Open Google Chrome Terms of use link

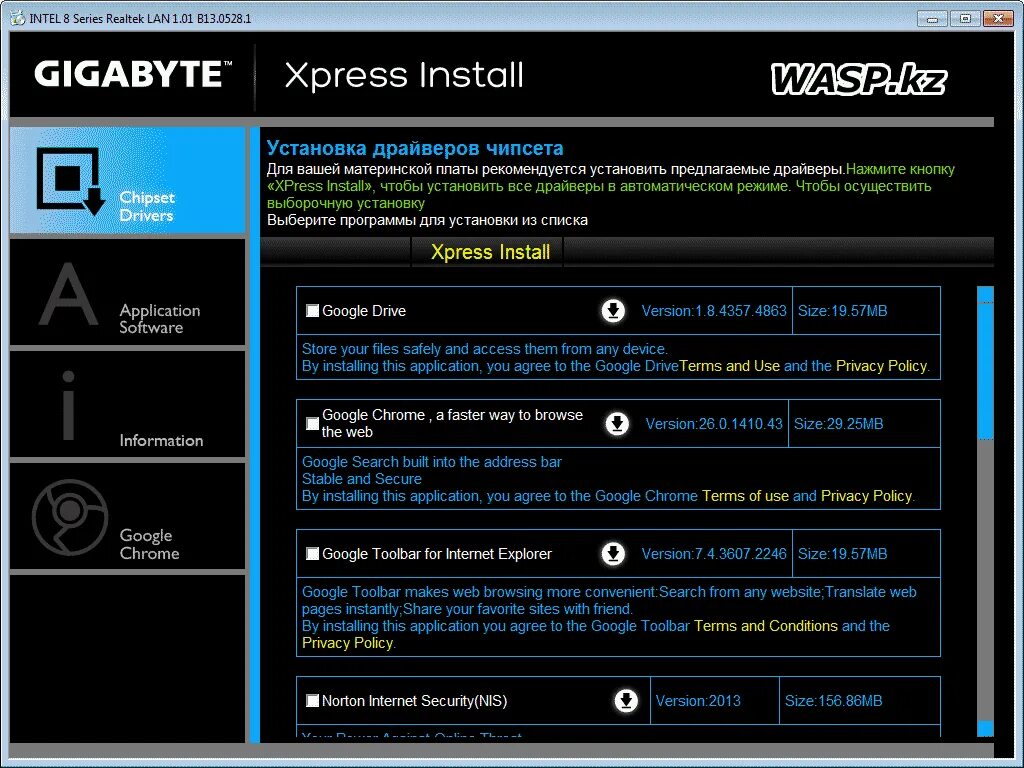tap(745, 496)
